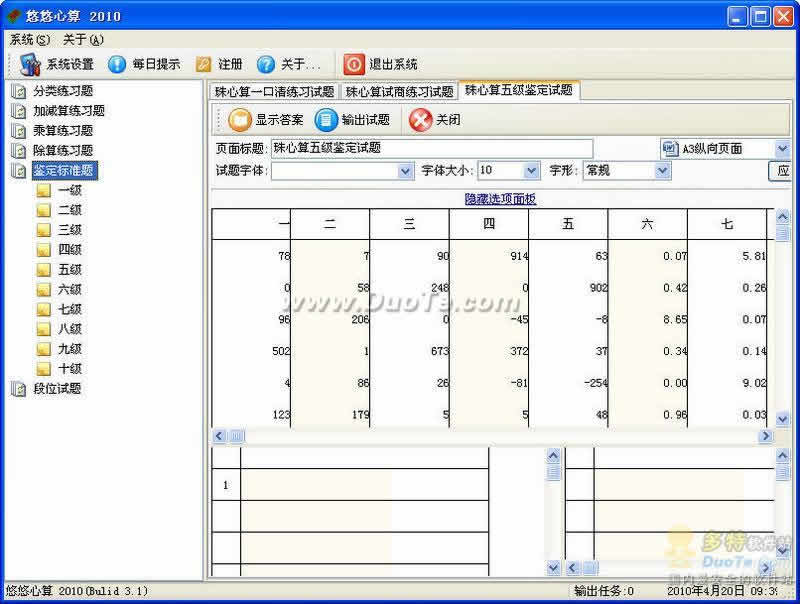
Task: Click the folder icon beside 一级
Action: pos(44,191)
